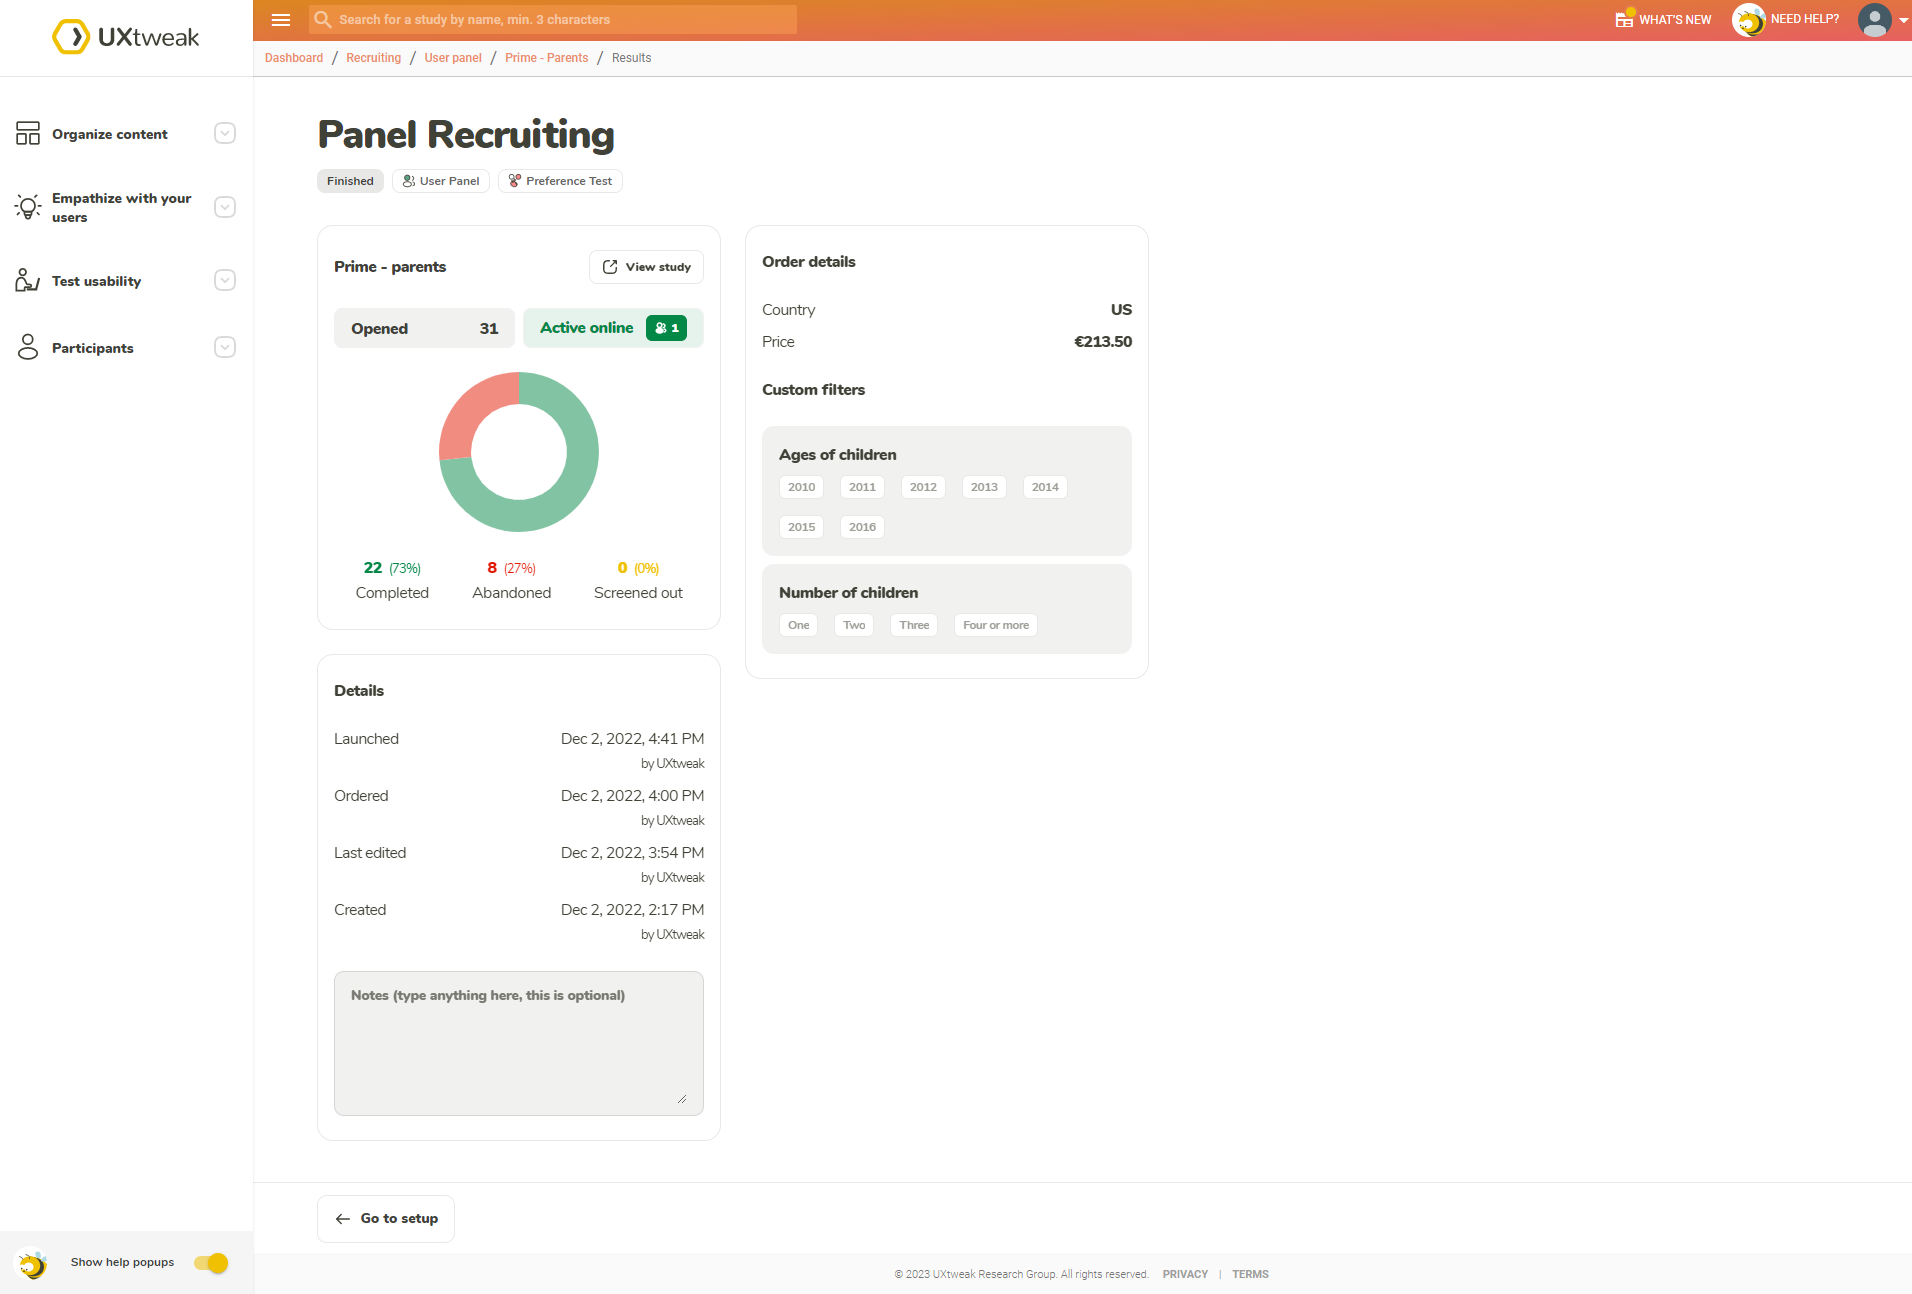Viewport: 1912px width, 1294px height.
Task: Expand the Test usability section
Action: pos(225,280)
